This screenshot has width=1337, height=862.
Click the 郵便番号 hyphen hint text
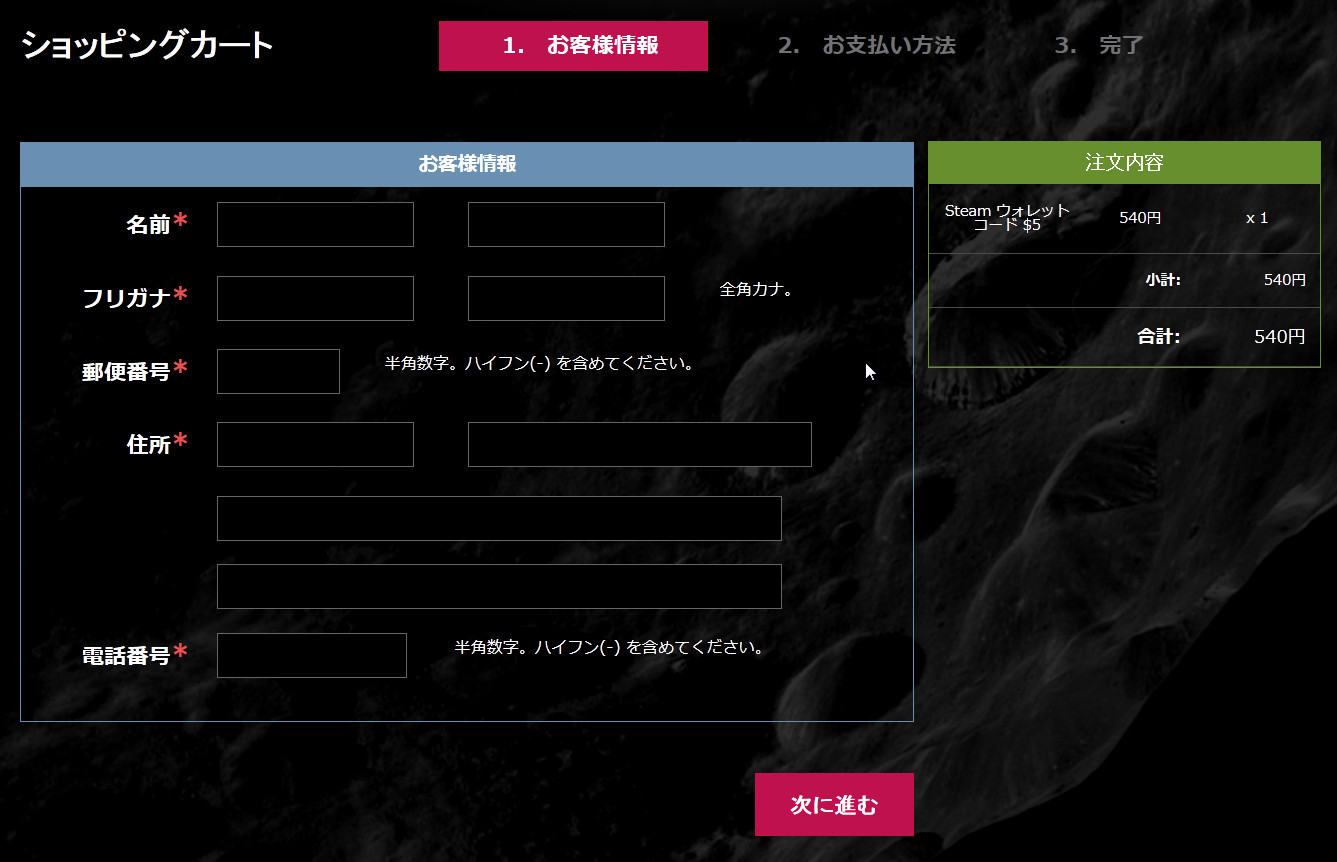coord(540,363)
